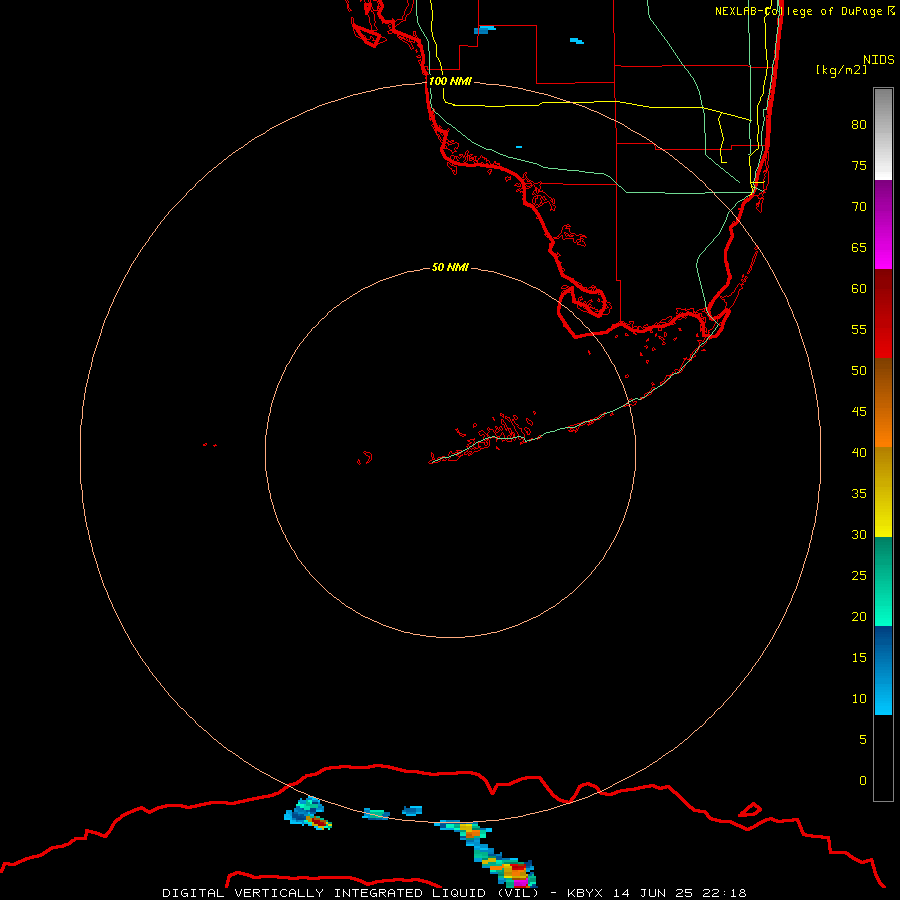Screen dimensions: 900x900
Task: Click the 80 value on the scale
Action: tap(859, 125)
